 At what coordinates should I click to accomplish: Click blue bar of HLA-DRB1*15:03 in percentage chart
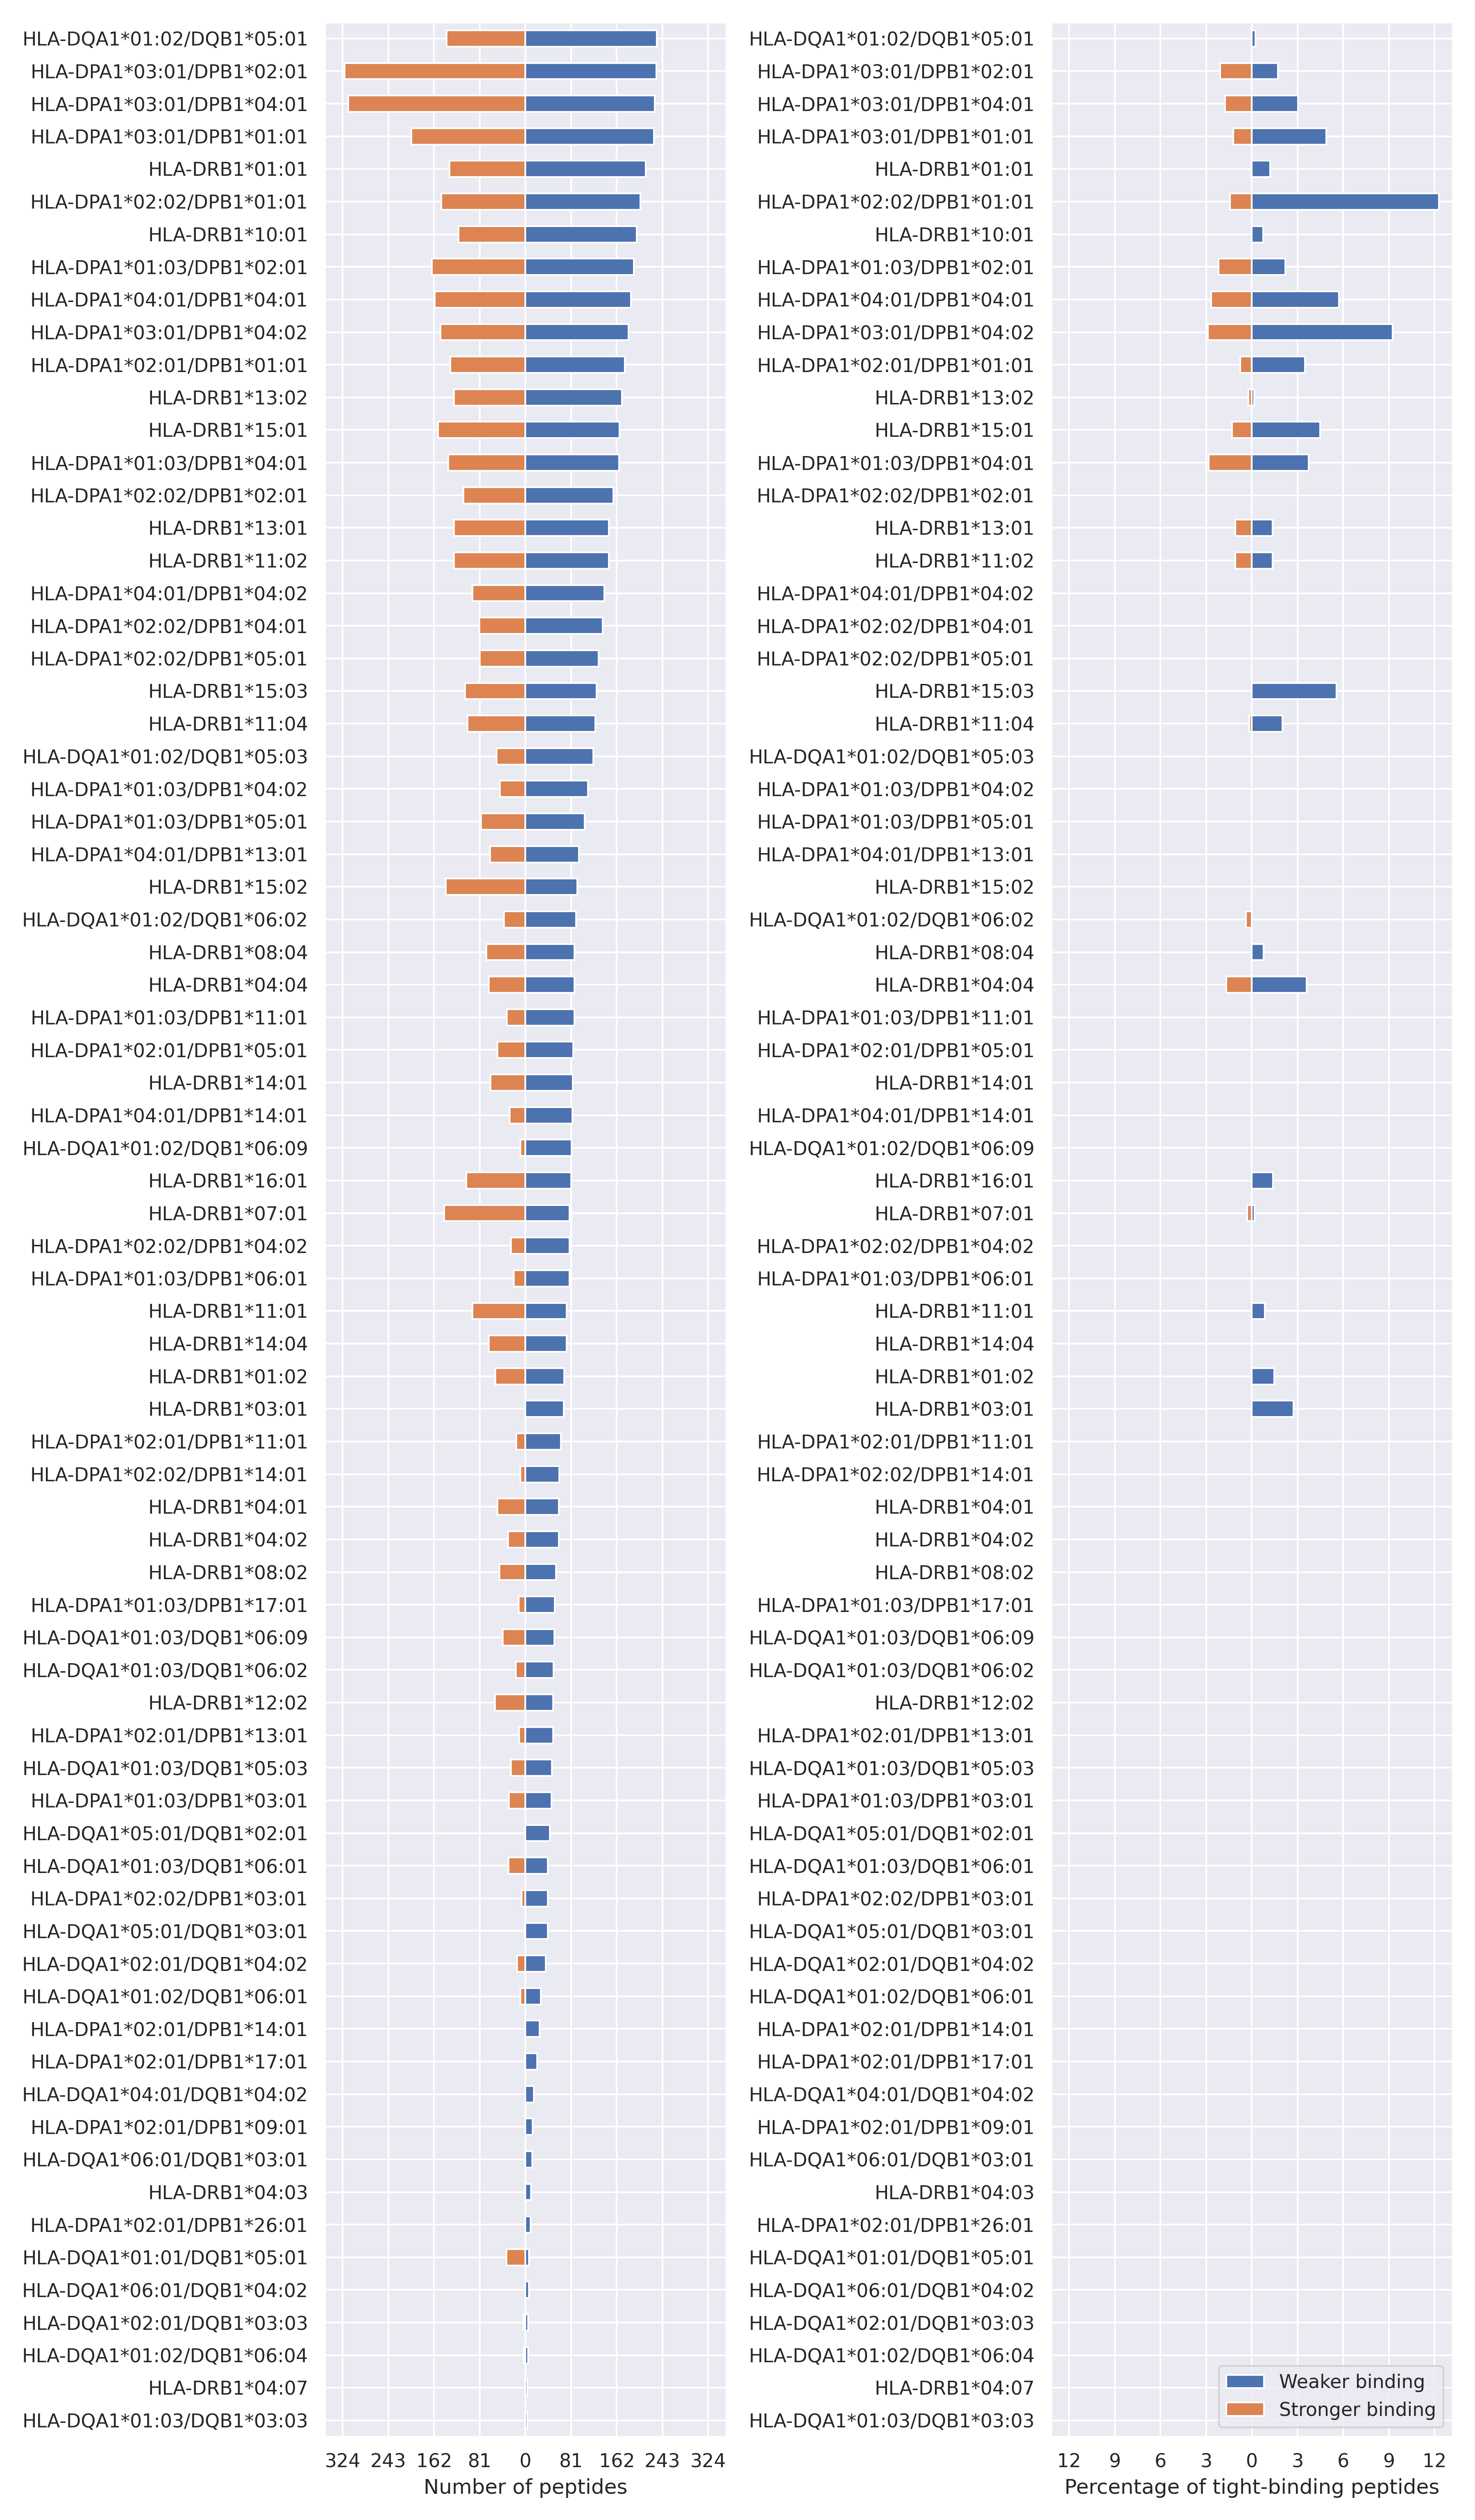coord(1294,691)
